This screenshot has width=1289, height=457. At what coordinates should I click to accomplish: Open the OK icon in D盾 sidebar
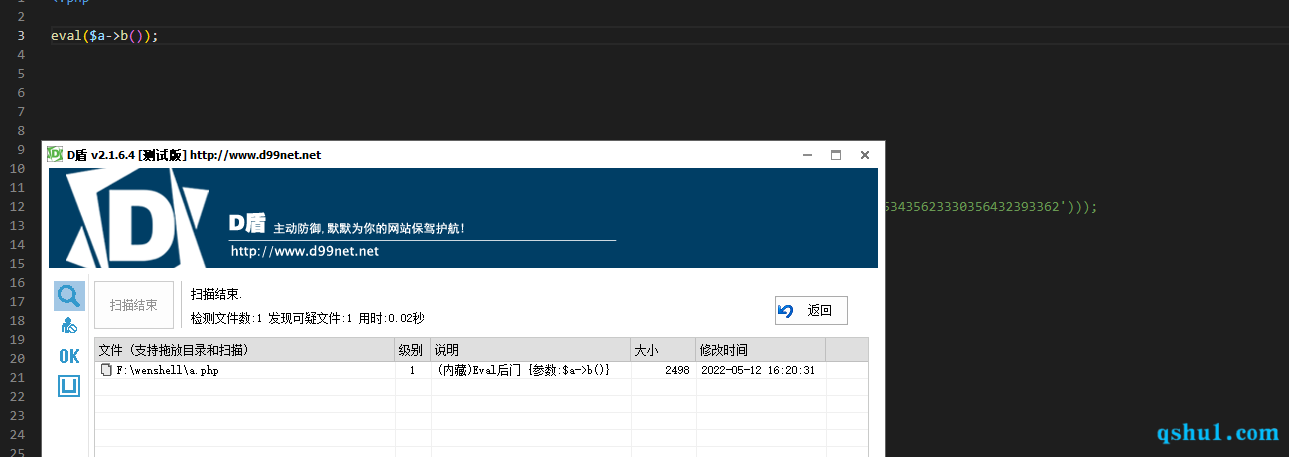69,356
